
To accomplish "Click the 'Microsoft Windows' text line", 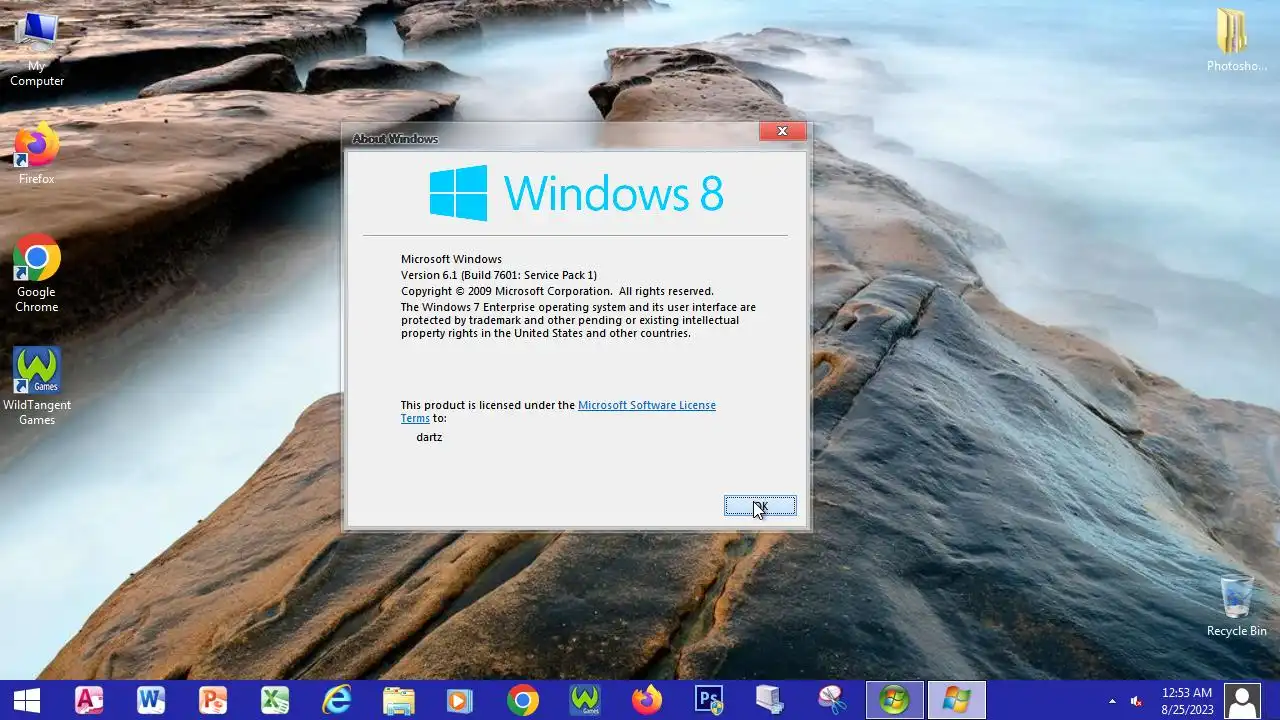I will pyautogui.click(x=451, y=259).
